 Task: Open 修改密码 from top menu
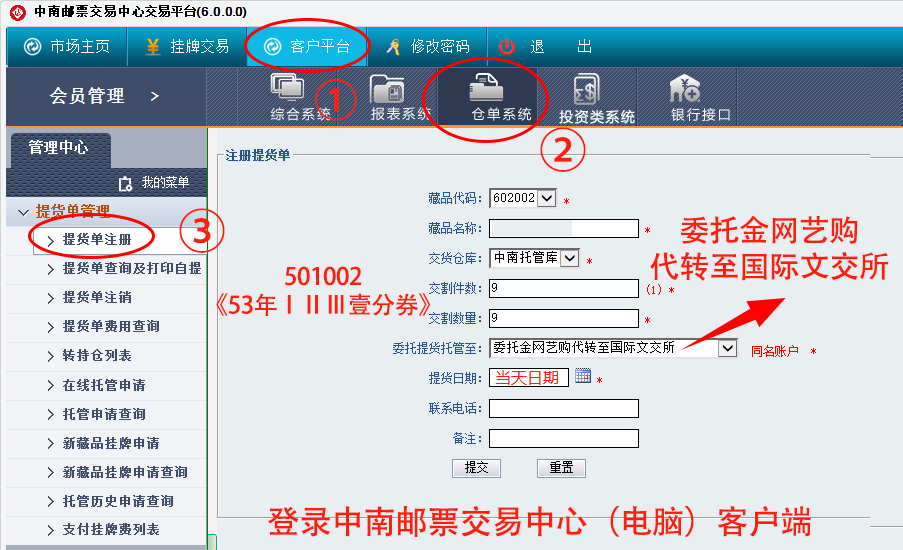click(x=427, y=47)
